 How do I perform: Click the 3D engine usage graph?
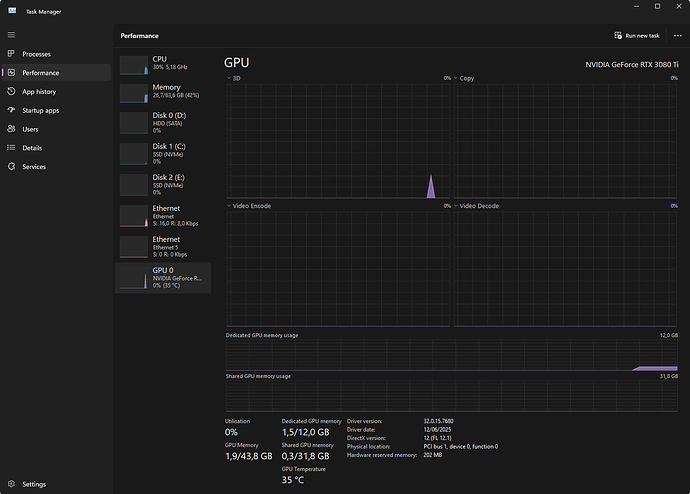338,141
